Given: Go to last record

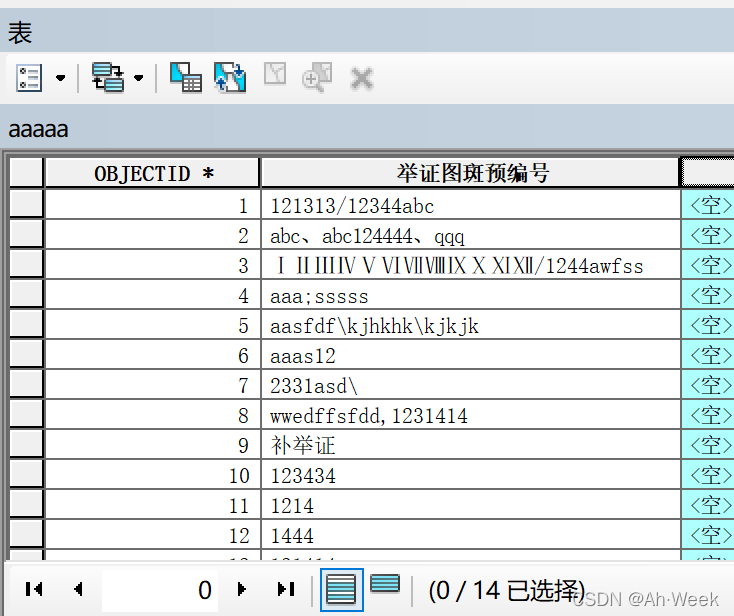Looking at the screenshot, I should [286, 589].
